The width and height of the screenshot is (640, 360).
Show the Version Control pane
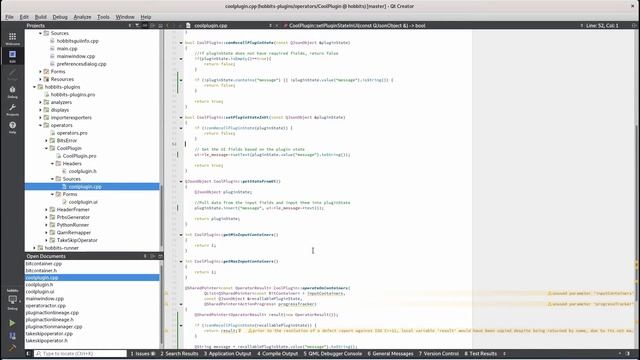(439, 353)
